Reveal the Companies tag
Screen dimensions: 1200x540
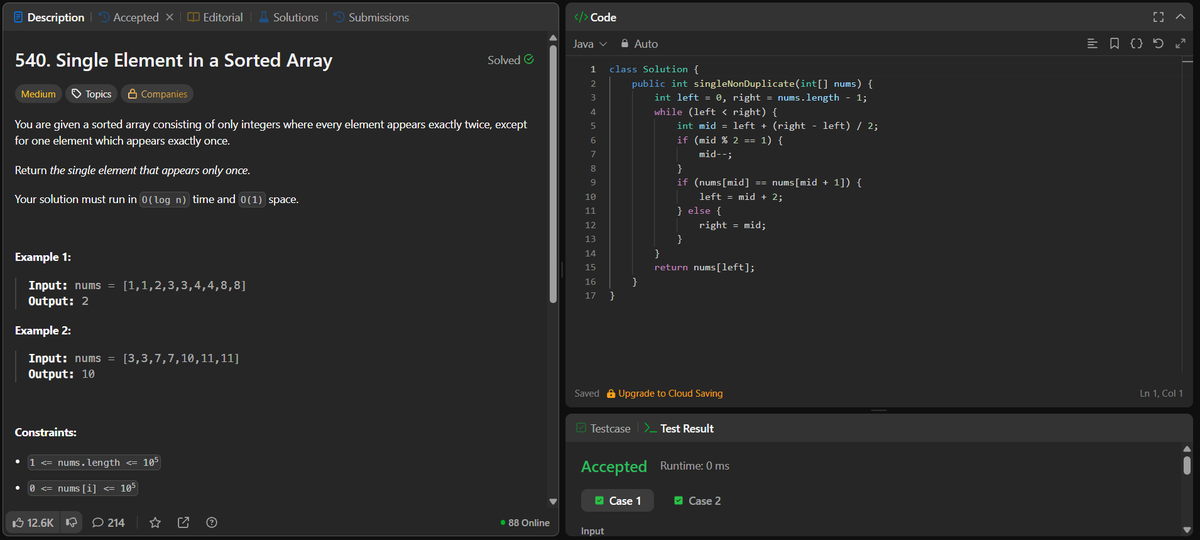pos(156,94)
